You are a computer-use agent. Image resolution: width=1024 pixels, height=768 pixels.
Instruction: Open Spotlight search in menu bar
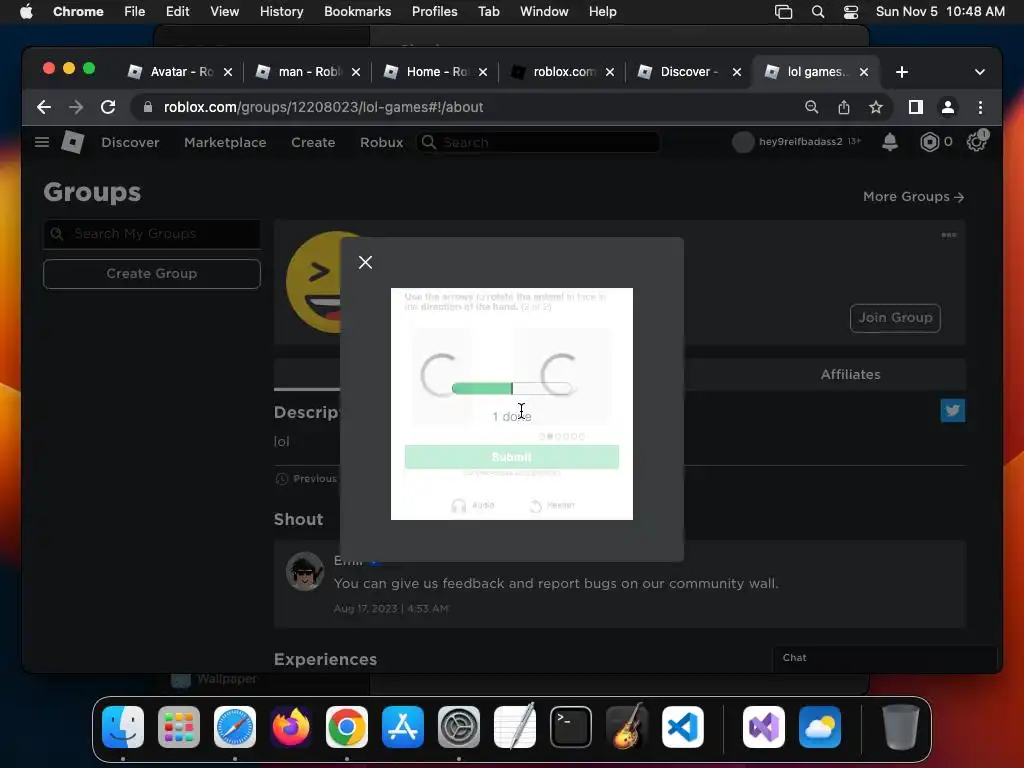tap(818, 12)
